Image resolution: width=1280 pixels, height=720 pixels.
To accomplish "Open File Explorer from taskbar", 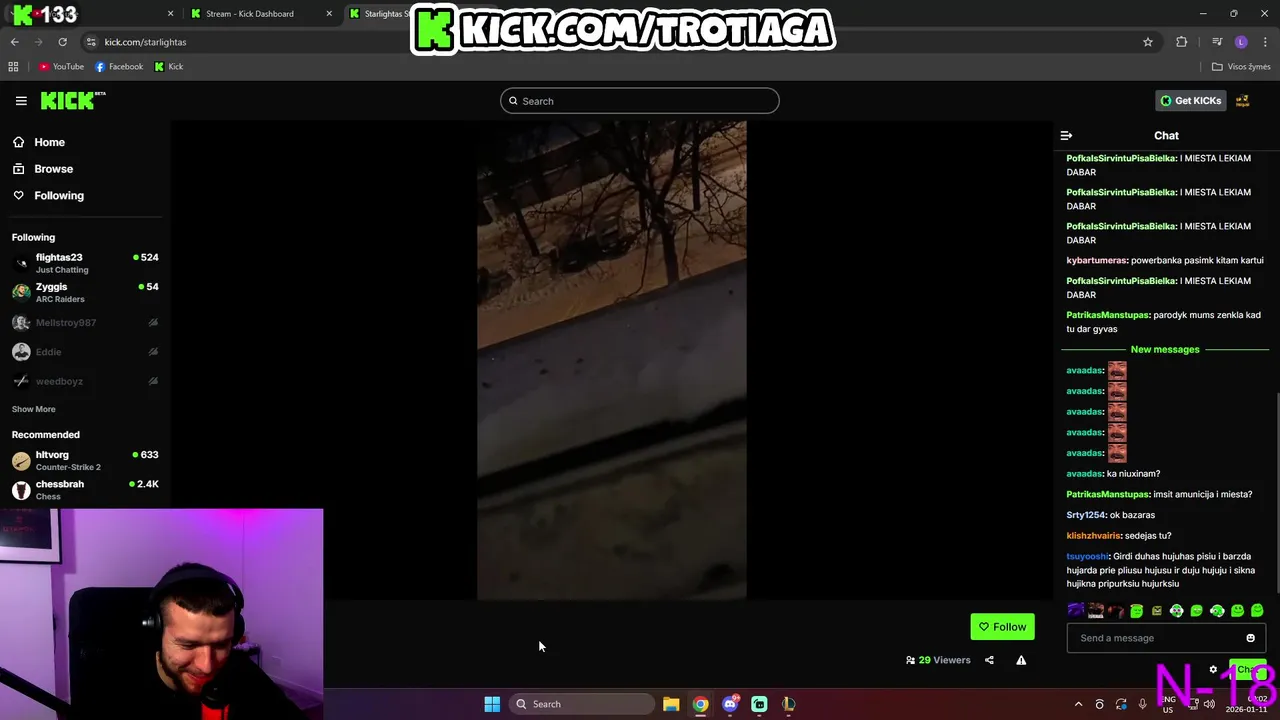I will (x=671, y=704).
